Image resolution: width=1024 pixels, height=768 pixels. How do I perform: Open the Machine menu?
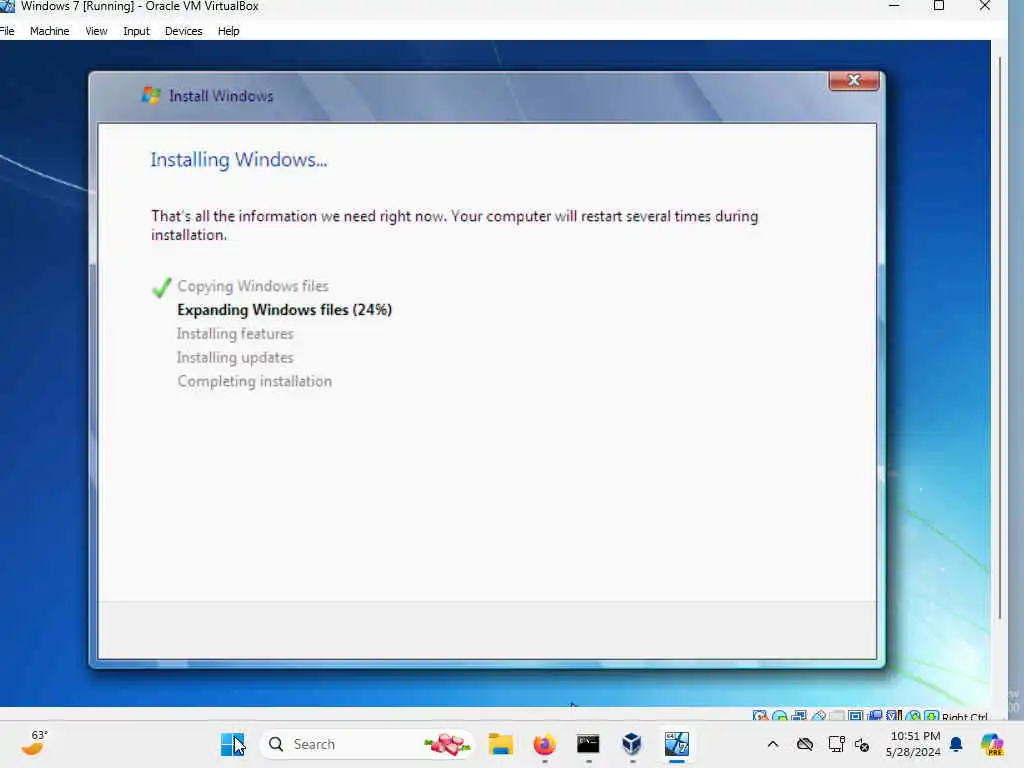click(49, 31)
